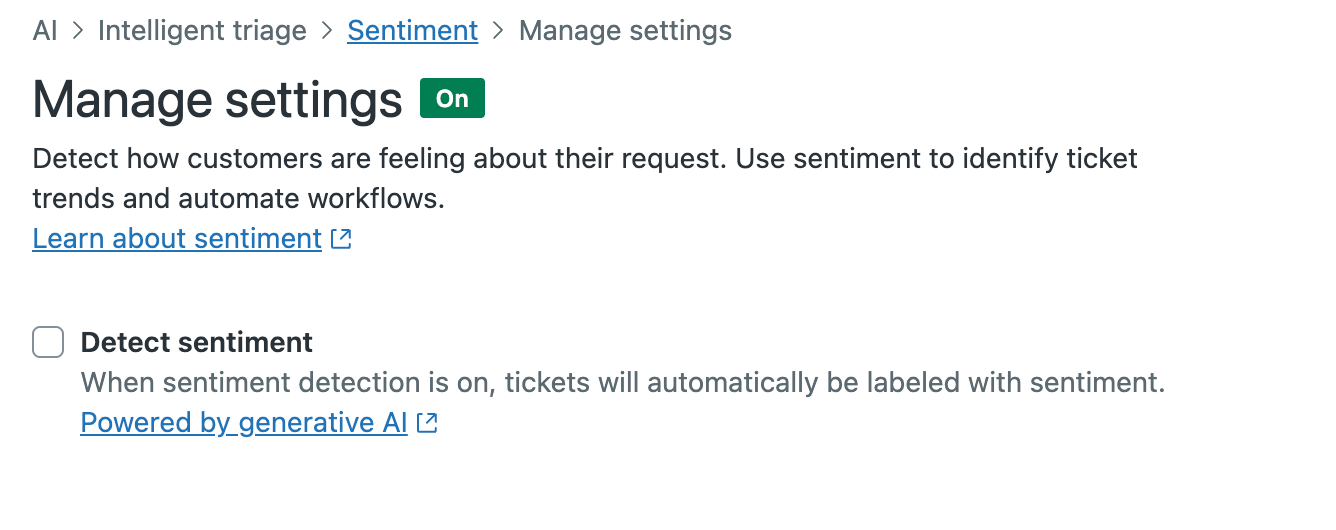The image size is (1336, 530).
Task: Follow the Powered by generative AI link
Action: (244, 423)
